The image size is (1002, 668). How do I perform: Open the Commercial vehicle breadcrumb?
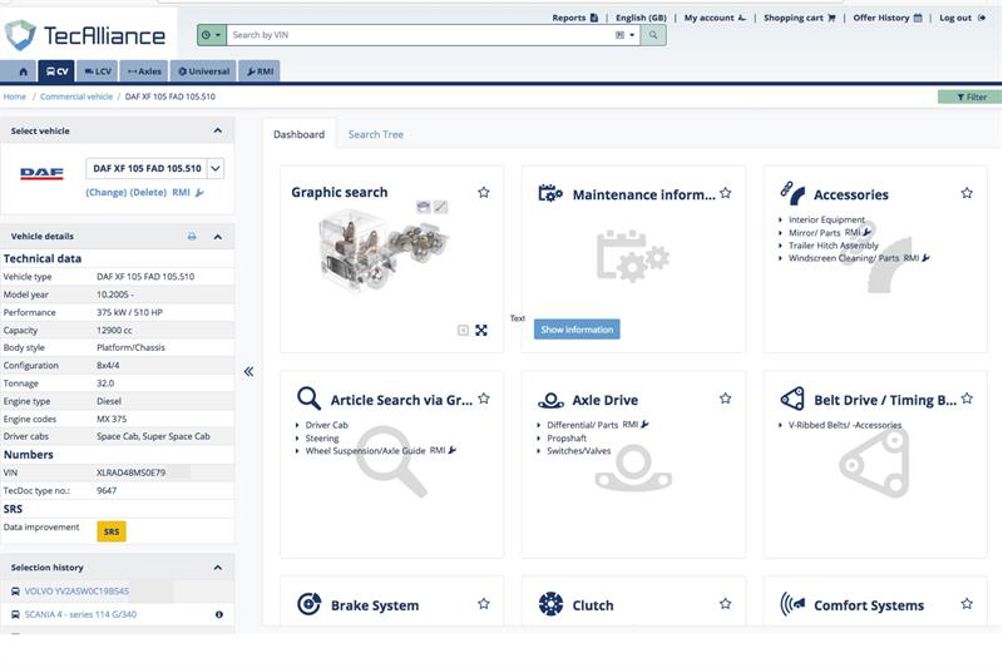[x=76, y=97]
